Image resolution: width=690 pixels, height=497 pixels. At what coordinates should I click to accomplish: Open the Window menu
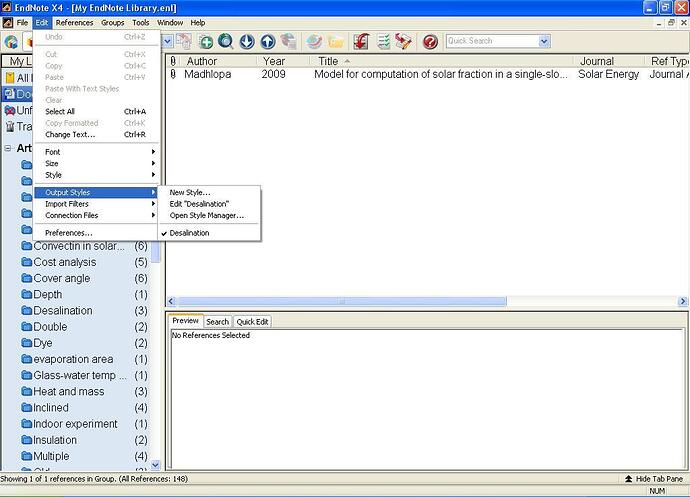pos(170,22)
